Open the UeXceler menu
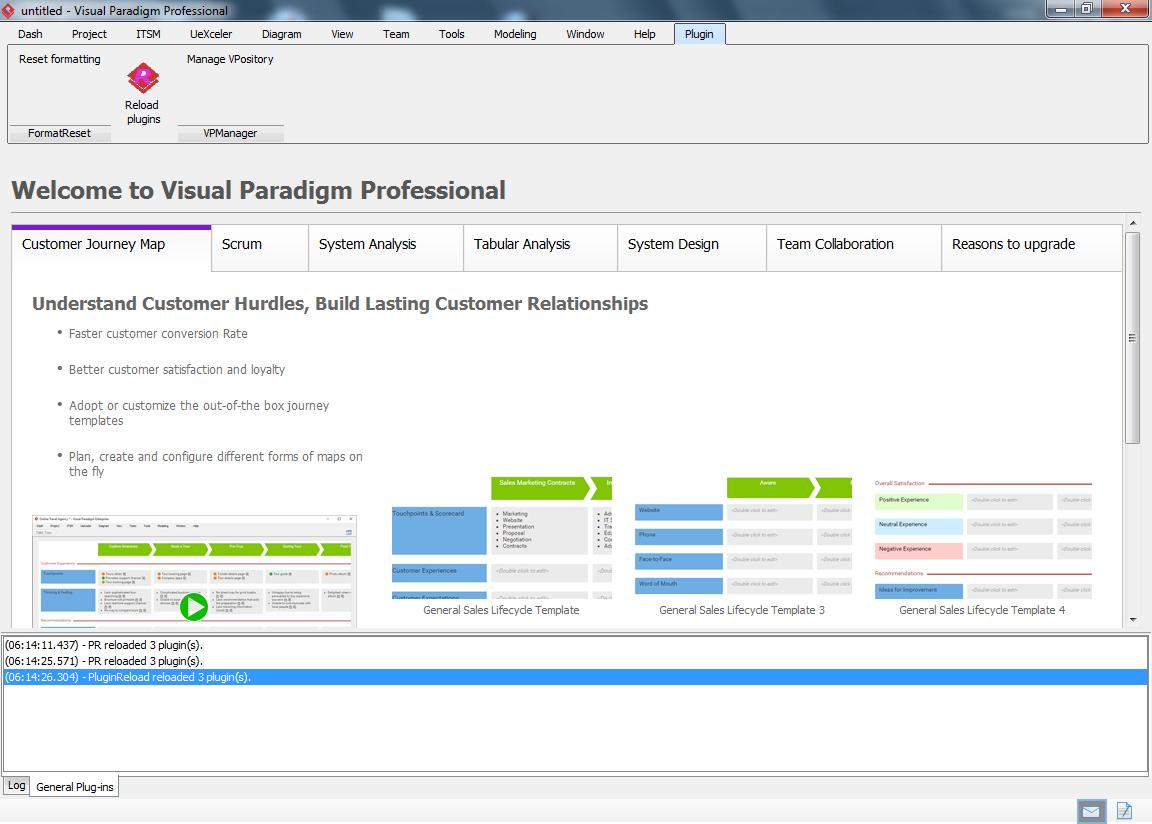 (211, 34)
